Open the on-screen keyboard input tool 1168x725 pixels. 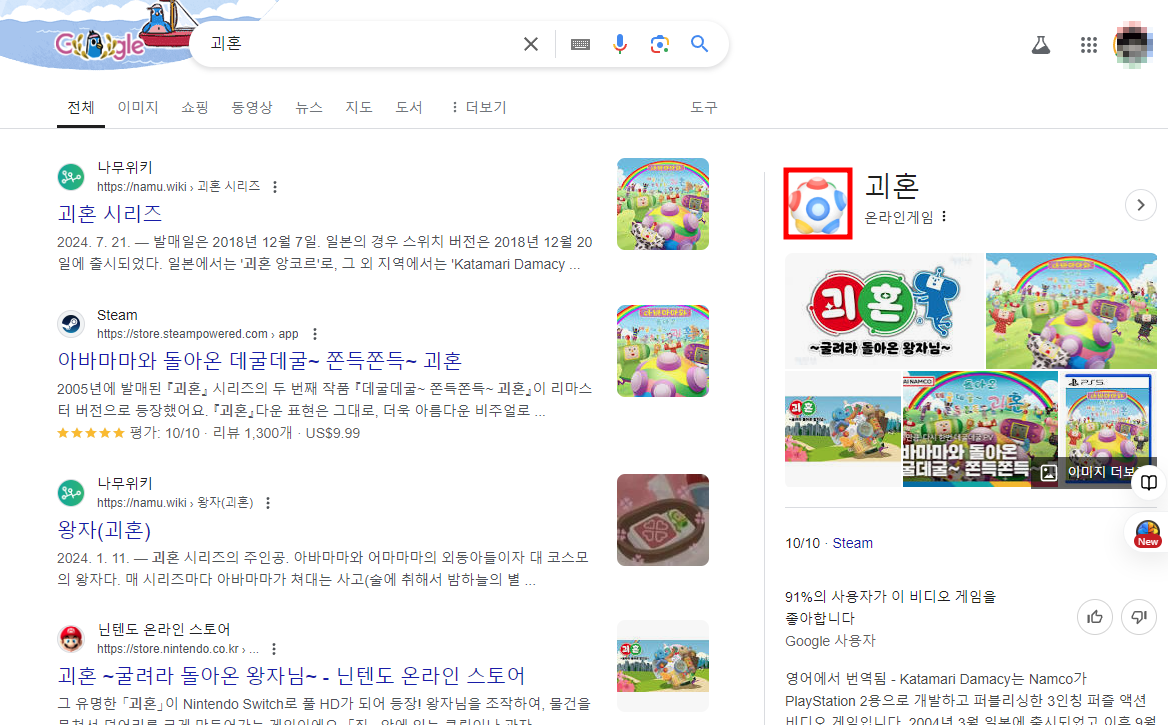pos(580,45)
